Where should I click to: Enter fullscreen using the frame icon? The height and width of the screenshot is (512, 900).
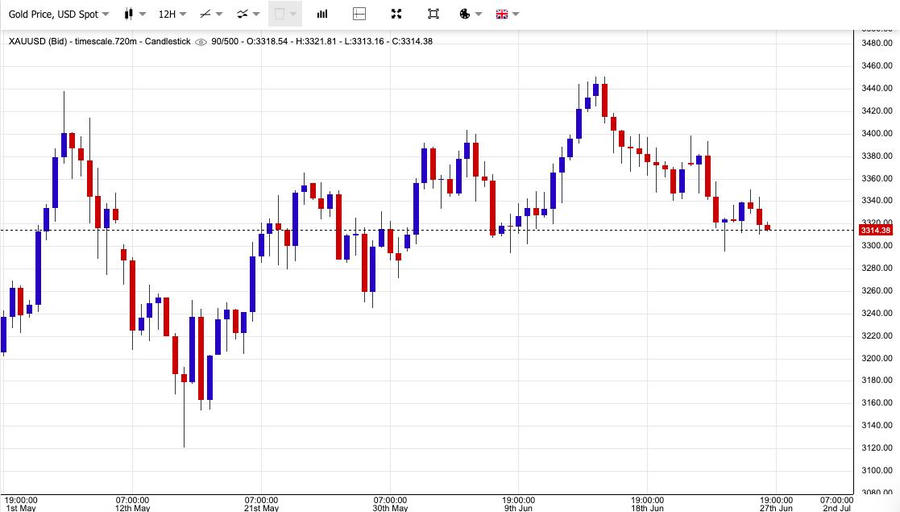click(x=433, y=14)
